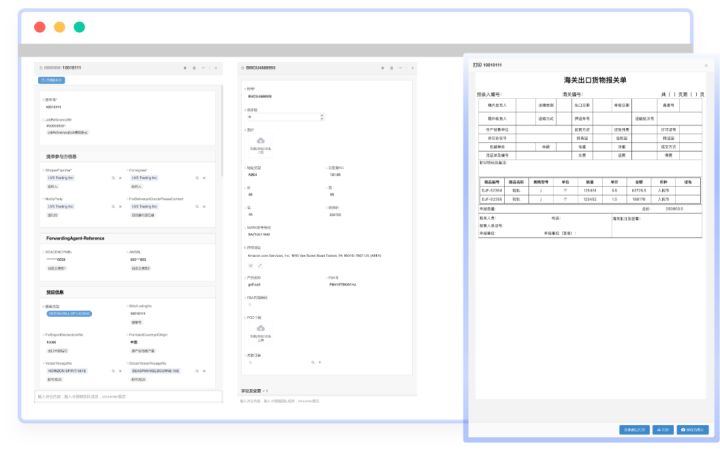Click the leftmost blue button in the print dialog footer
The height and width of the screenshot is (451, 720).
click(634, 429)
